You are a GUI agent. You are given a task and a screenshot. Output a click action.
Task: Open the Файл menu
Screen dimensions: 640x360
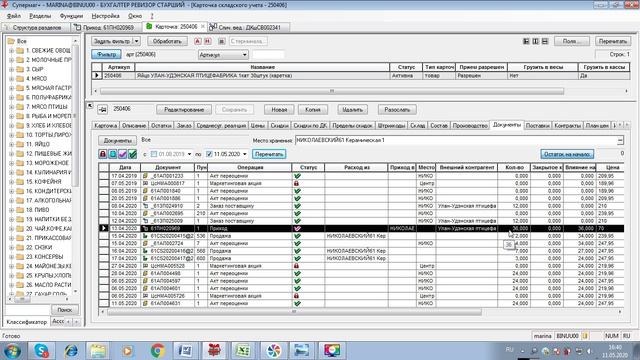coord(14,16)
